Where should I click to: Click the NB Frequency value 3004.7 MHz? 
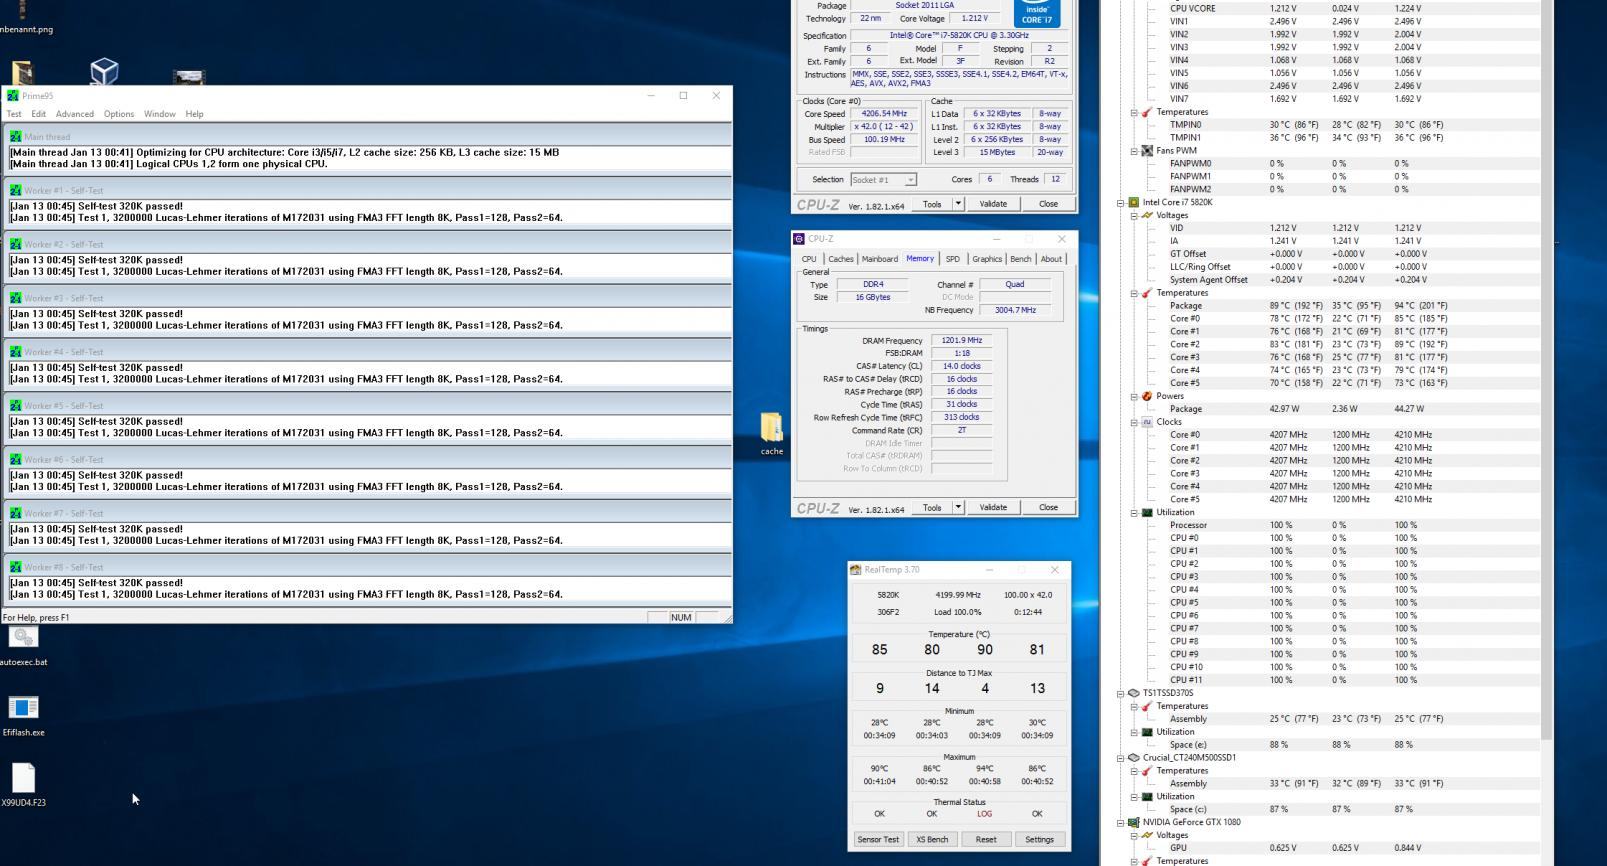1015,310
